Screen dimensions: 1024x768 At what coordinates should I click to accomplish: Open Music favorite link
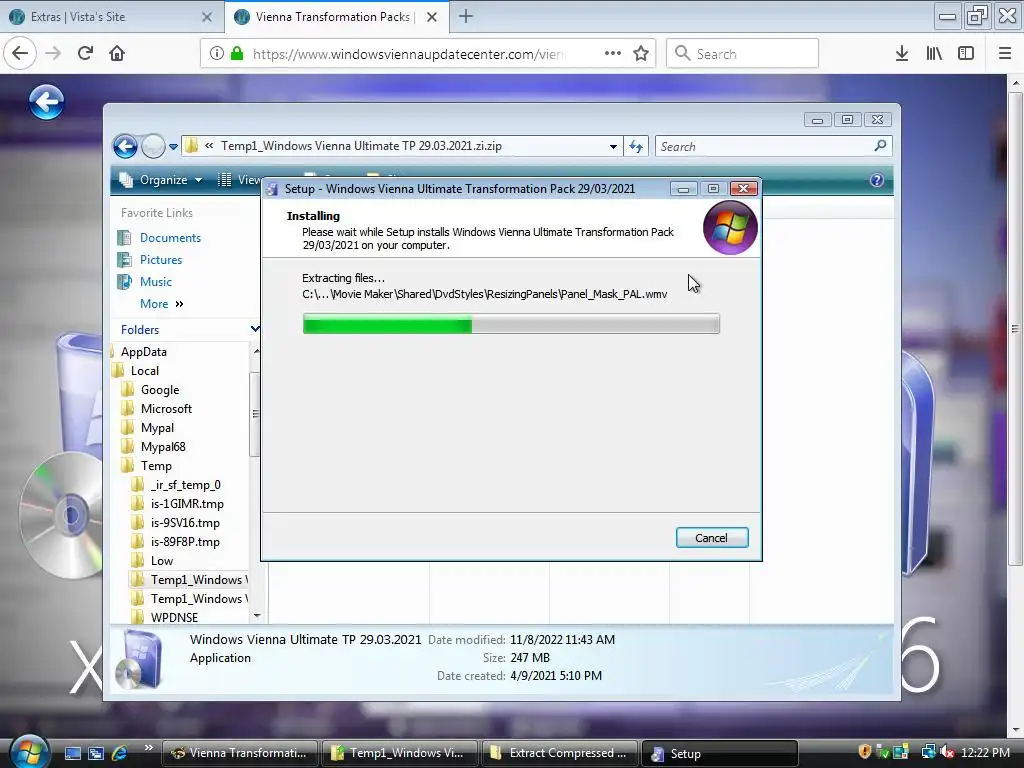pos(155,282)
